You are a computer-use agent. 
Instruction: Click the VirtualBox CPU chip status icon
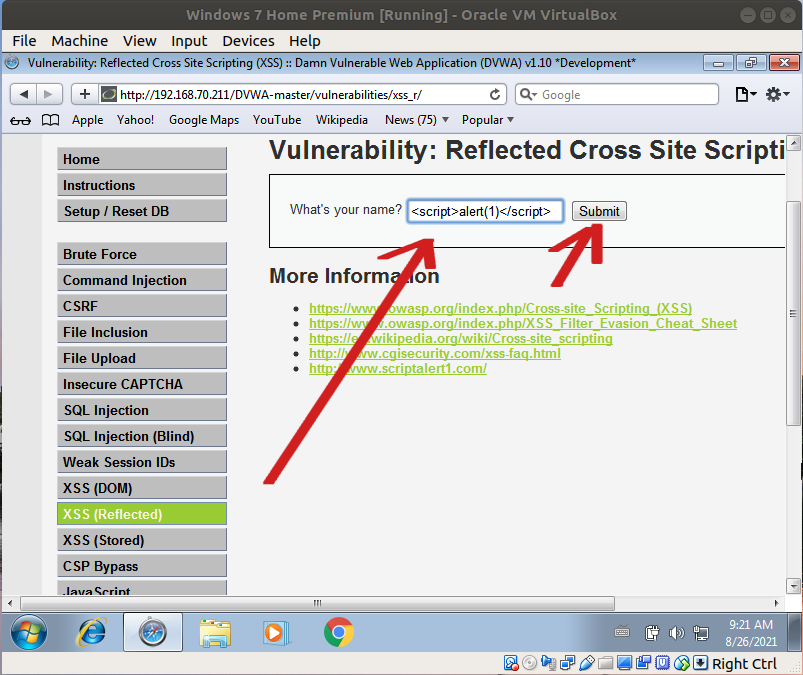[662, 663]
